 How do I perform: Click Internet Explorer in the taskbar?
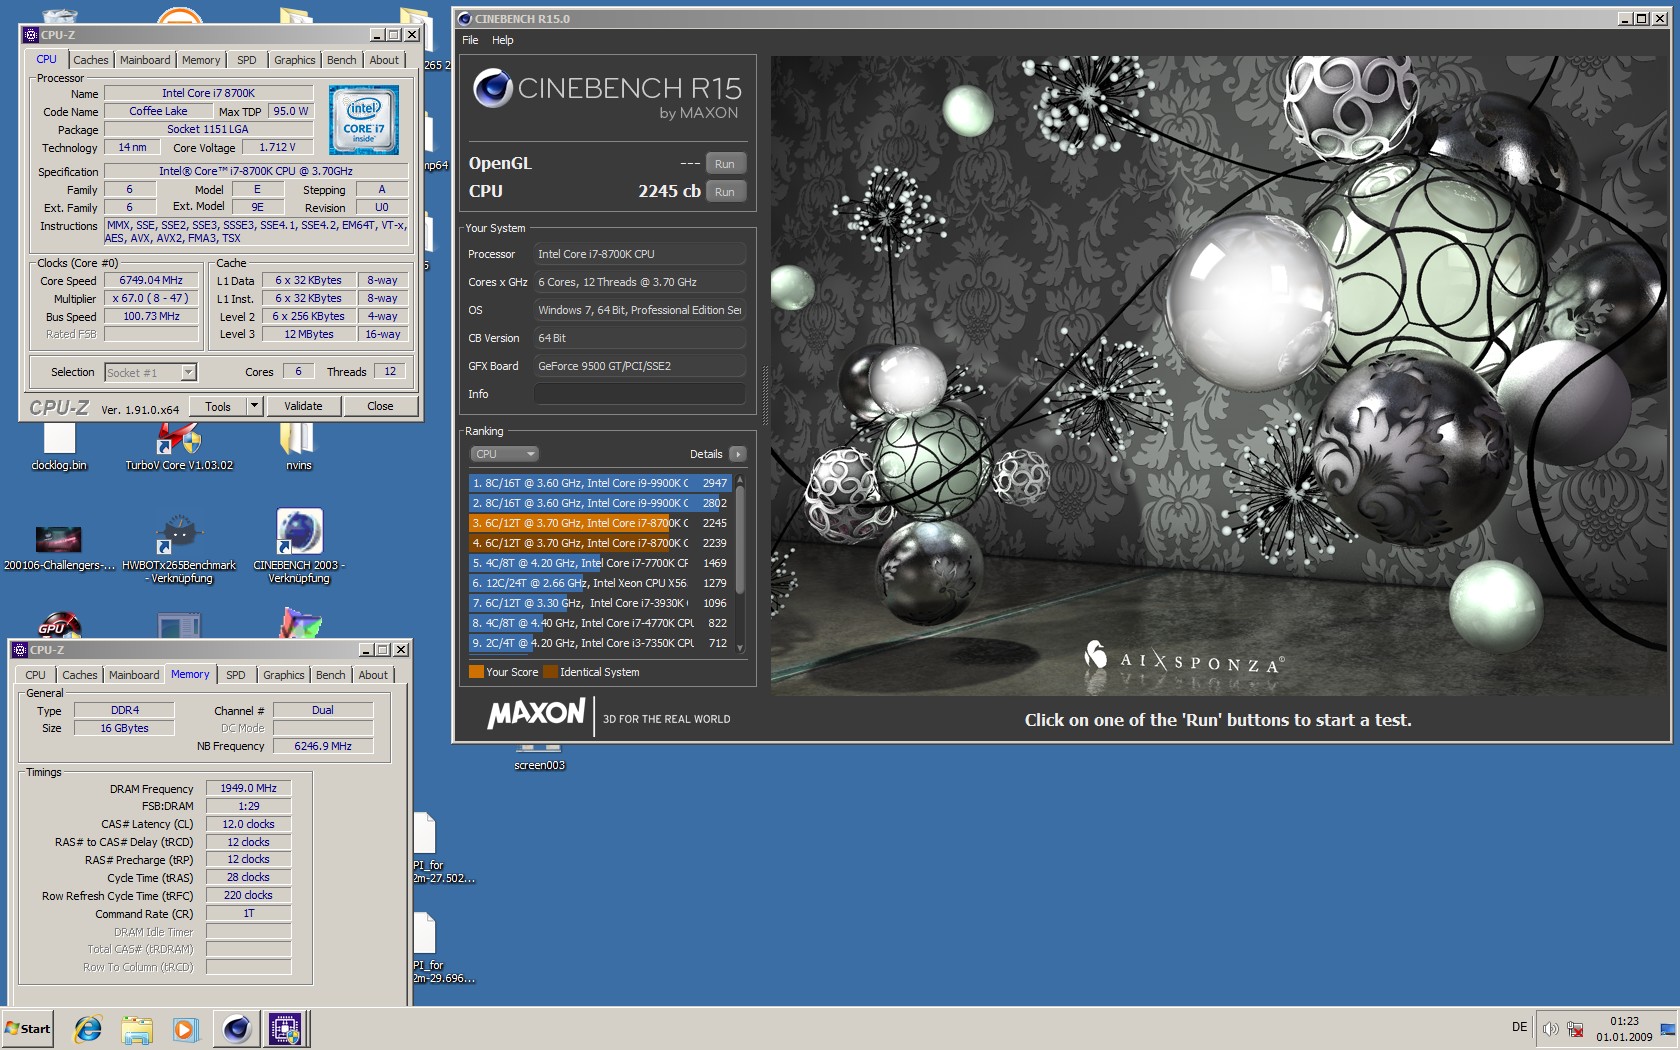88,1028
